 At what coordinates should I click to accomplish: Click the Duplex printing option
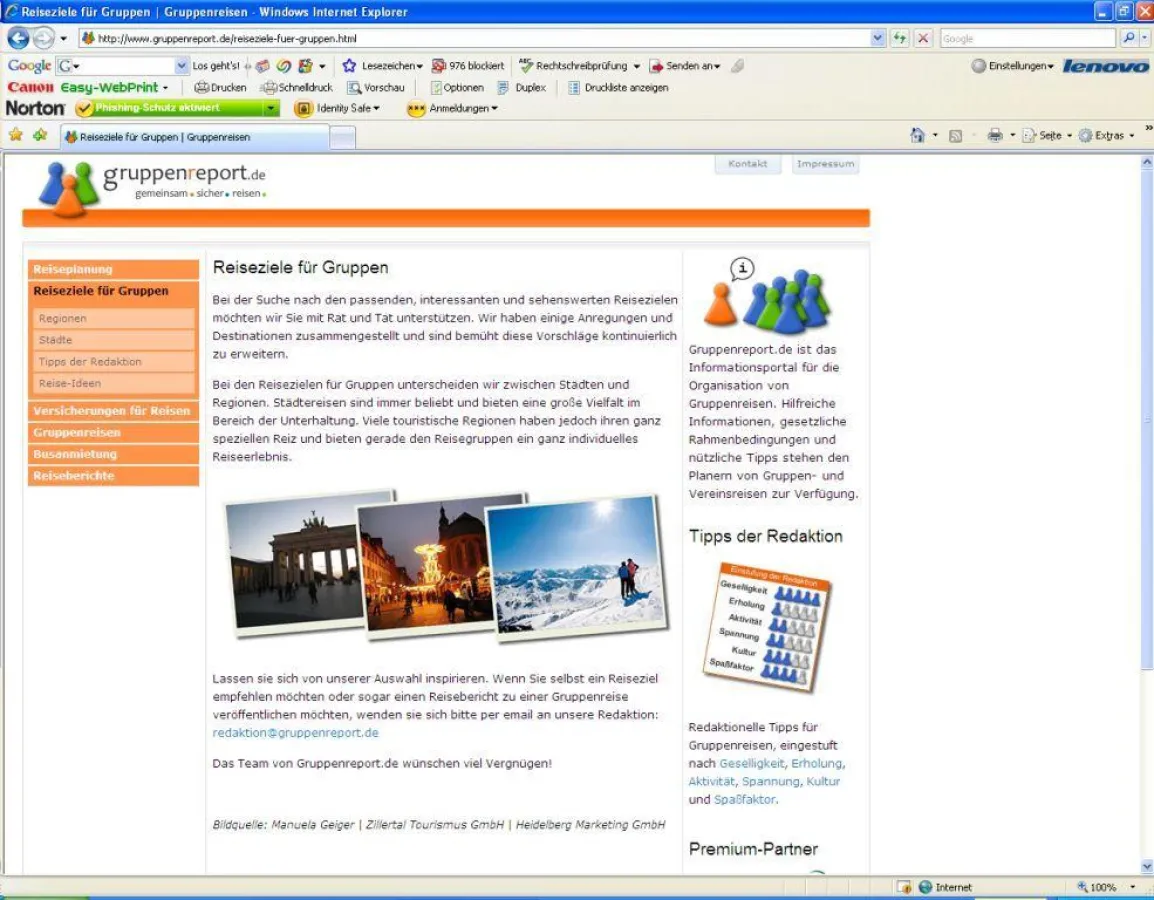point(522,88)
